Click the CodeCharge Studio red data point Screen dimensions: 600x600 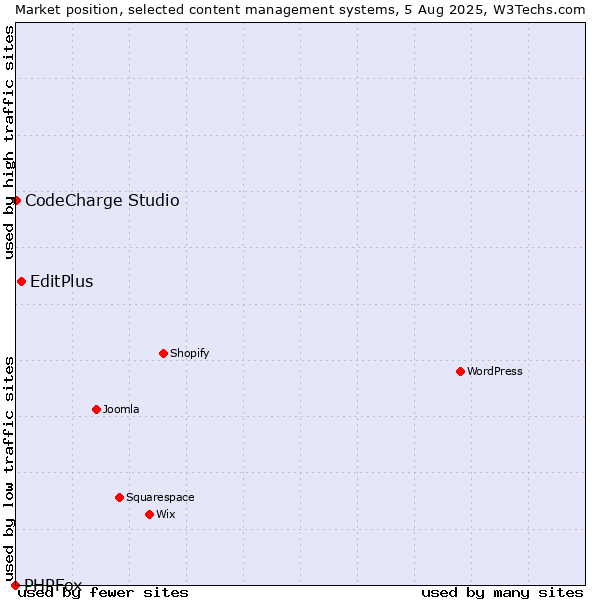[x=16, y=201]
